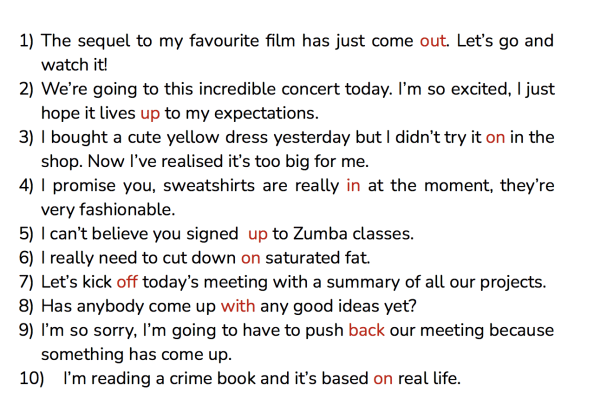Click the red "on" before "saturated fat"

tap(251, 258)
